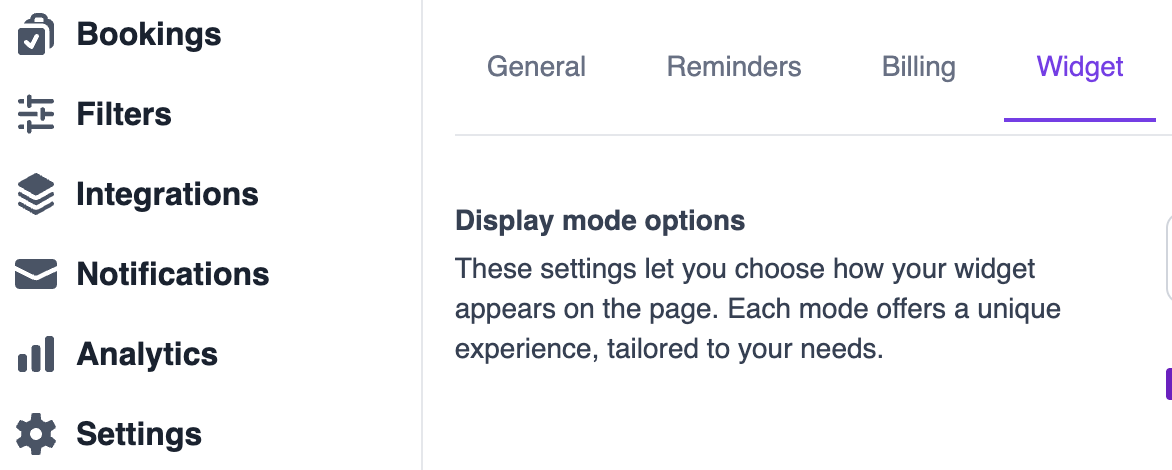Click the Filters sliders icon
This screenshot has height=470, width=1172.
36,115
